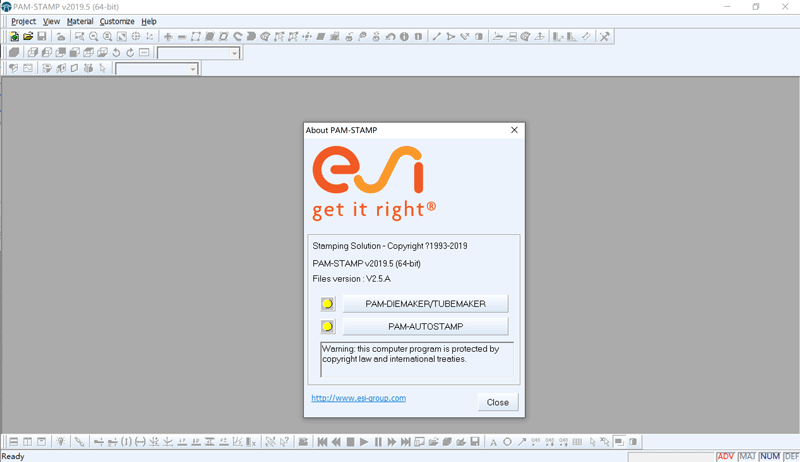Click the bottom toolbar open folder icon
Viewport: 800px width, 462px height.
coord(434,442)
